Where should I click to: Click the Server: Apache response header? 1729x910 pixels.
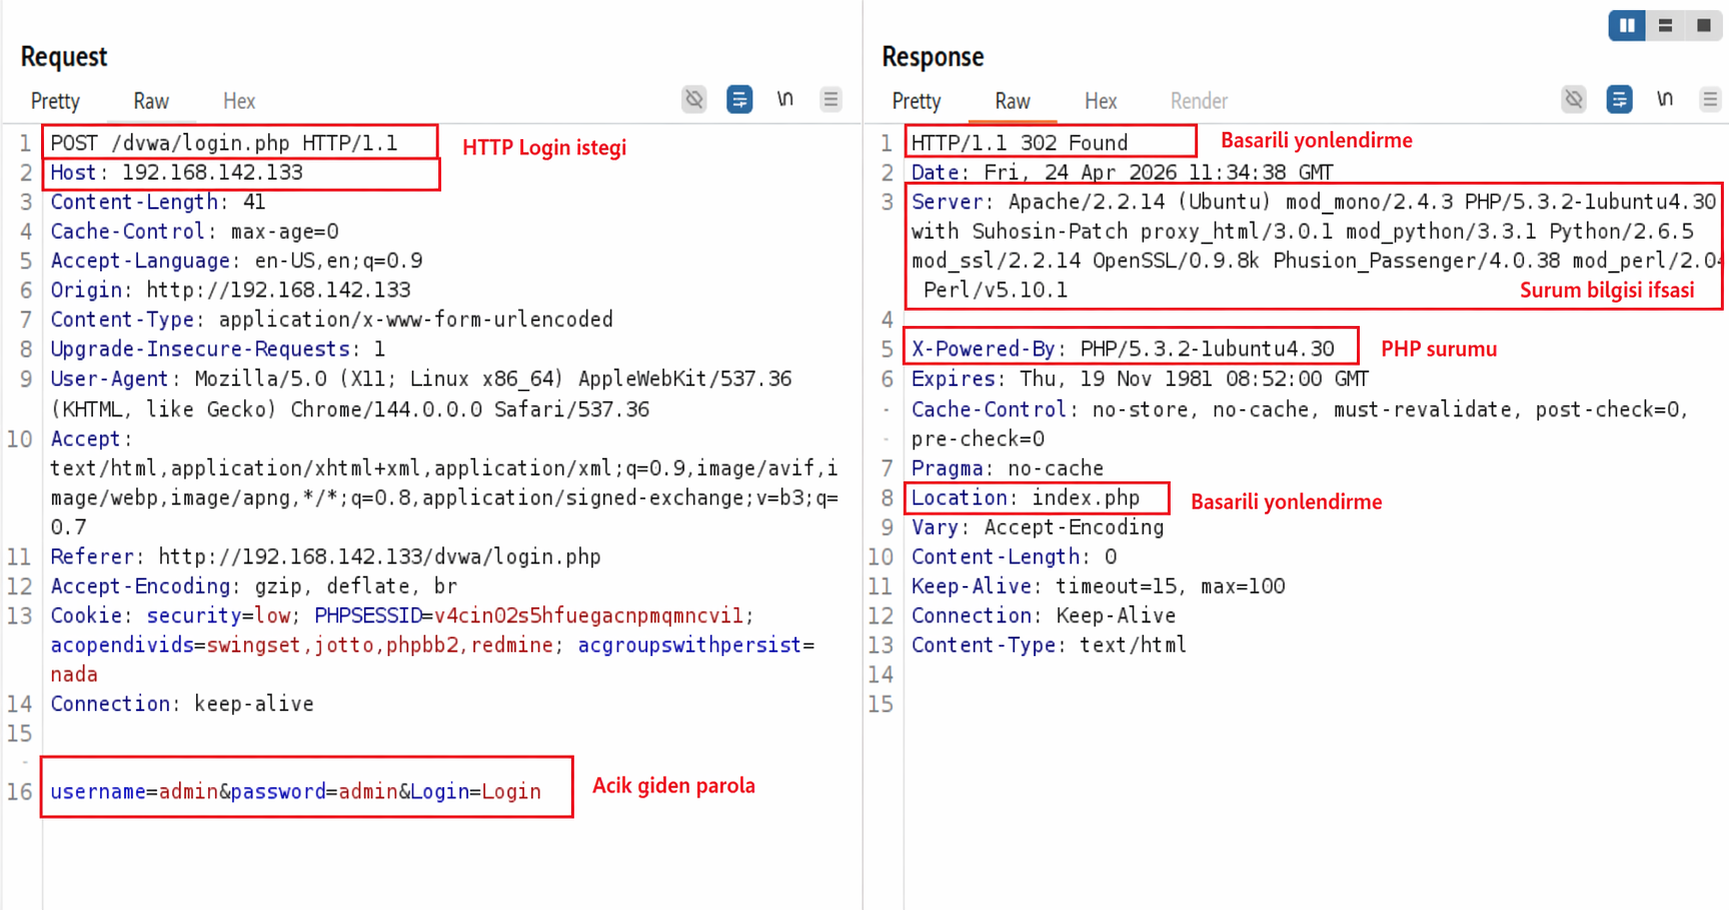1314,246
